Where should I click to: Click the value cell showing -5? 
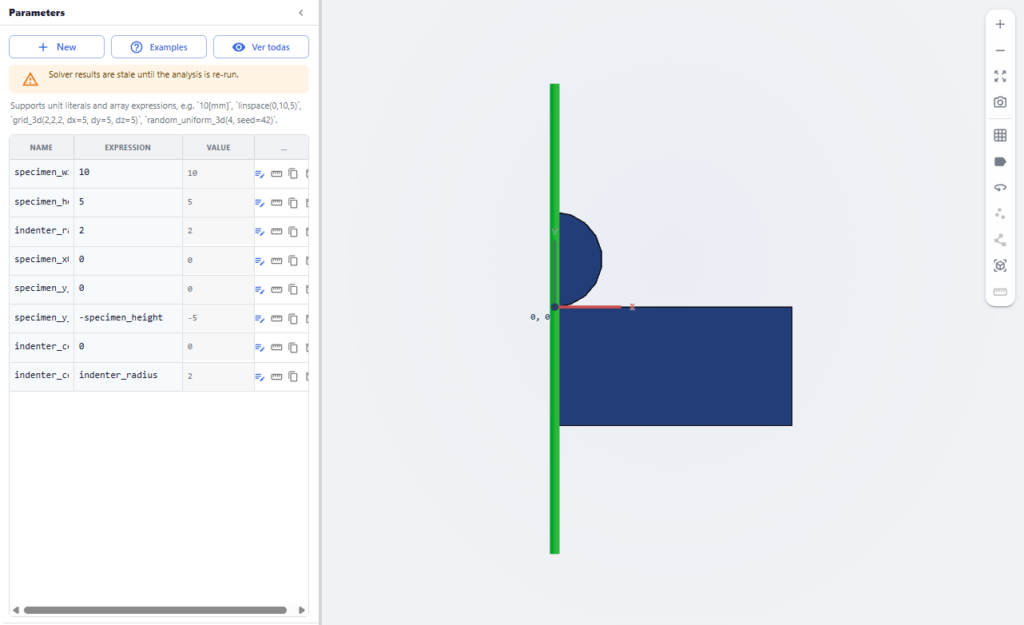click(218, 318)
